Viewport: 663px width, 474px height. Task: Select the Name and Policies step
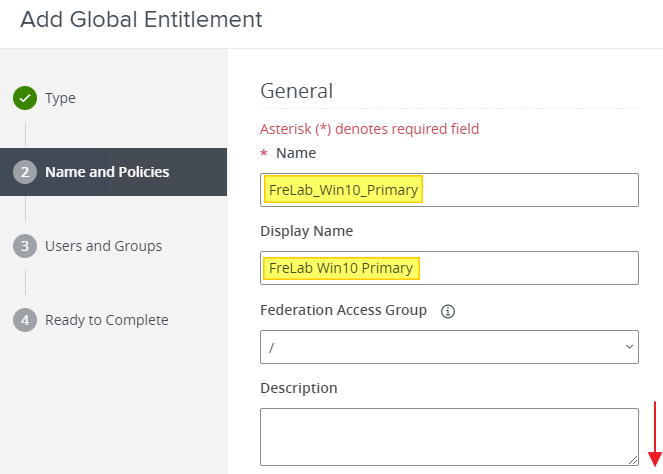[107, 172]
